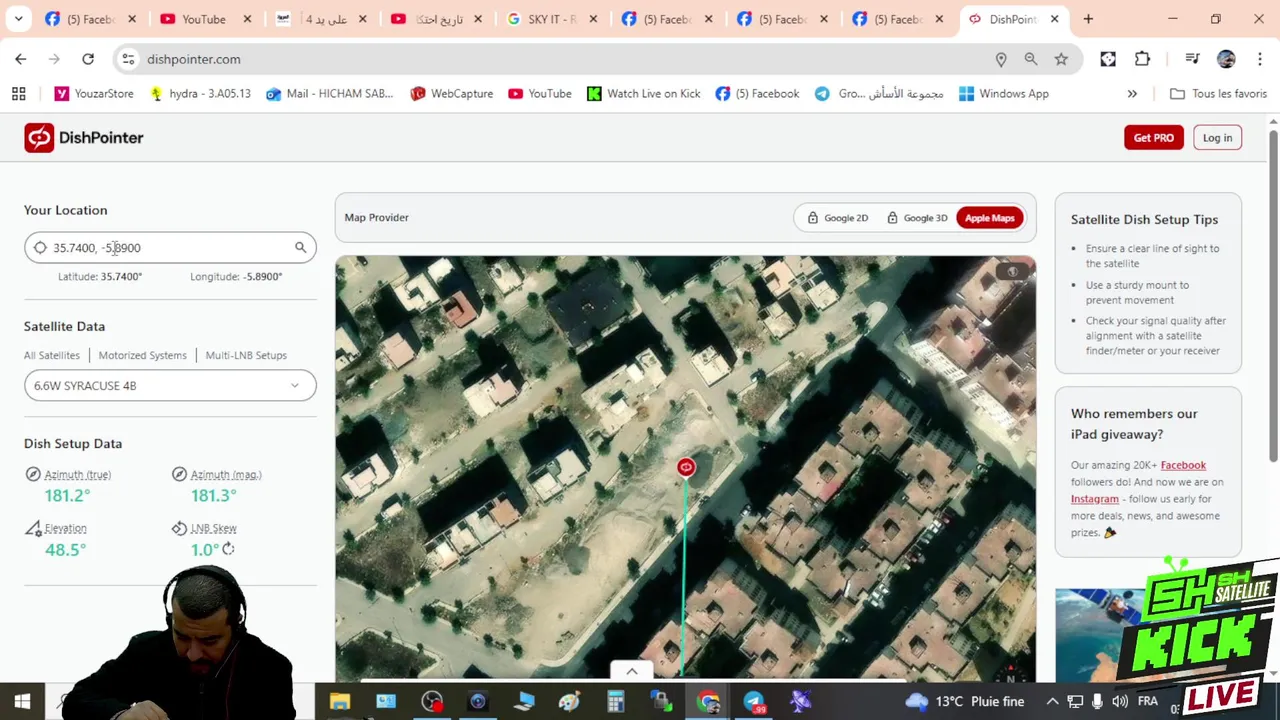Open the media control icon in toolbar

pyautogui.click(x=1192, y=59)
